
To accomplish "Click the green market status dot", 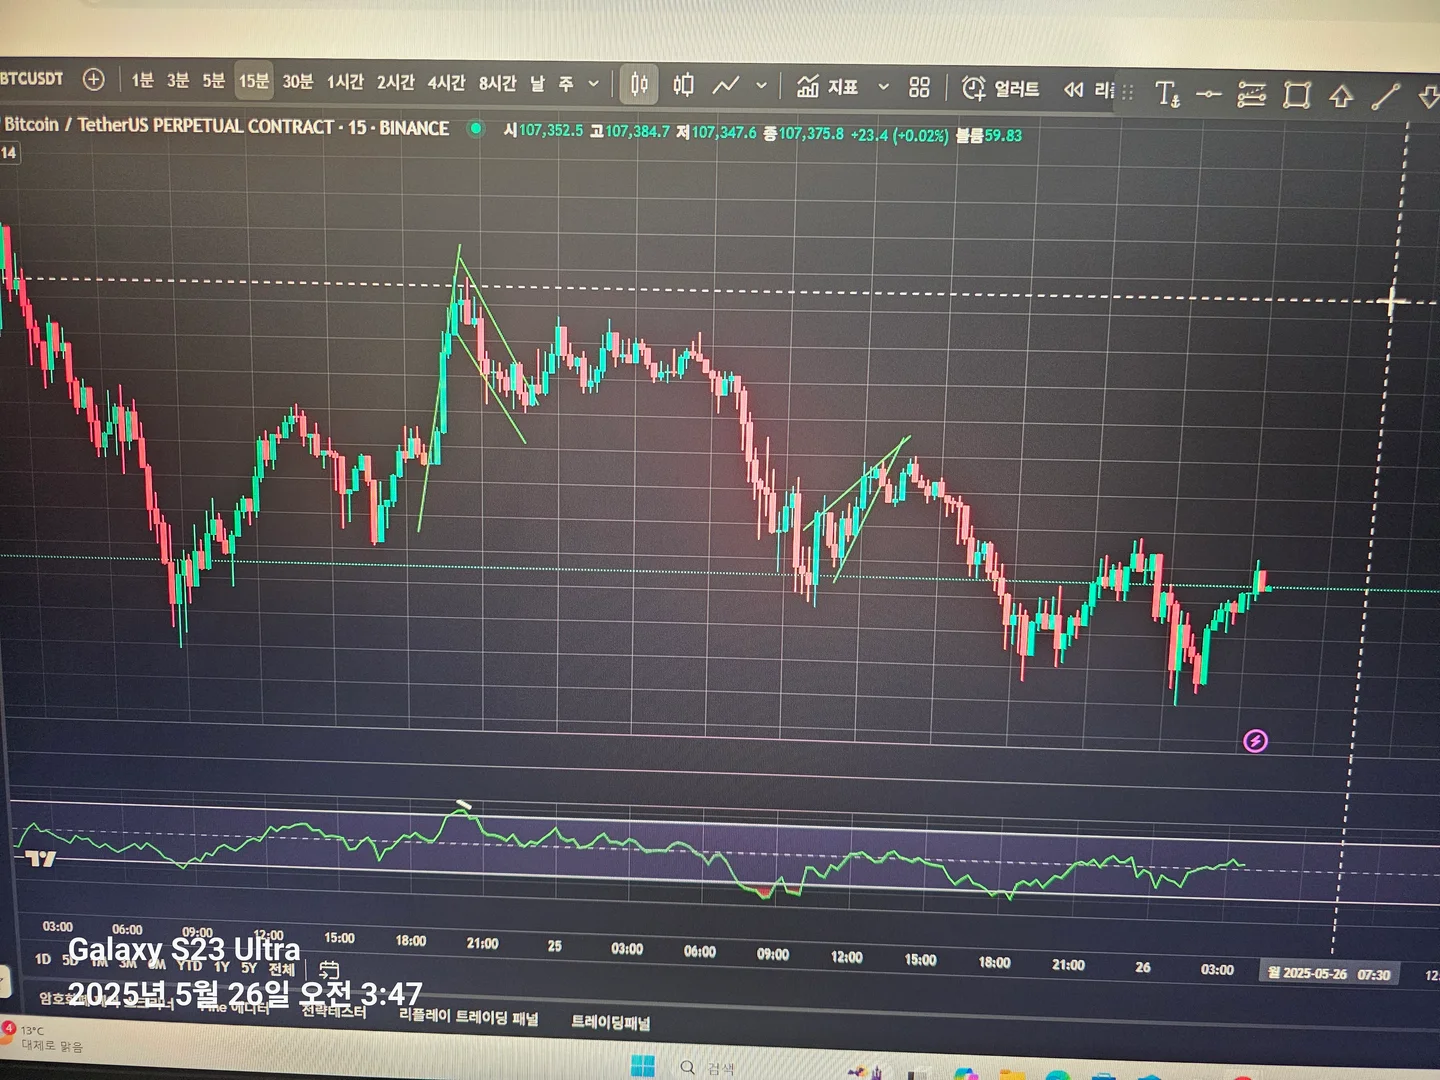I will pos(476,128).
